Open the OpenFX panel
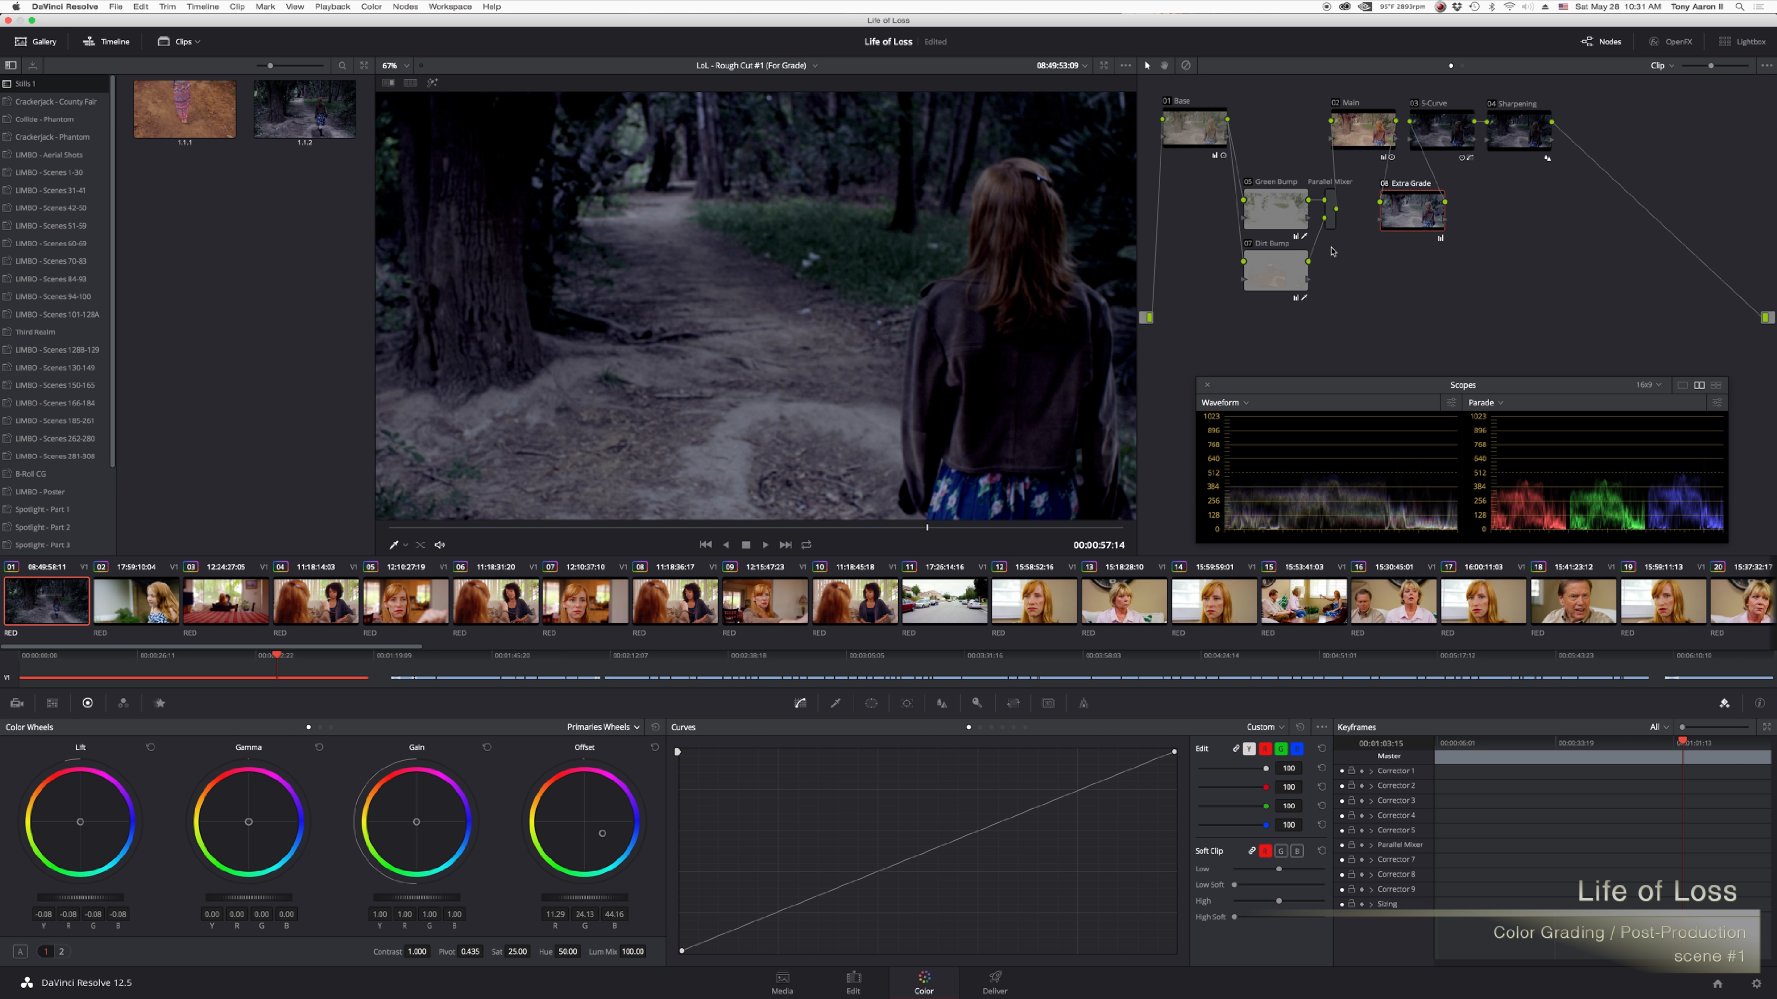The width and height of the screenshot is (1777, 999). tap(1671, 42)
